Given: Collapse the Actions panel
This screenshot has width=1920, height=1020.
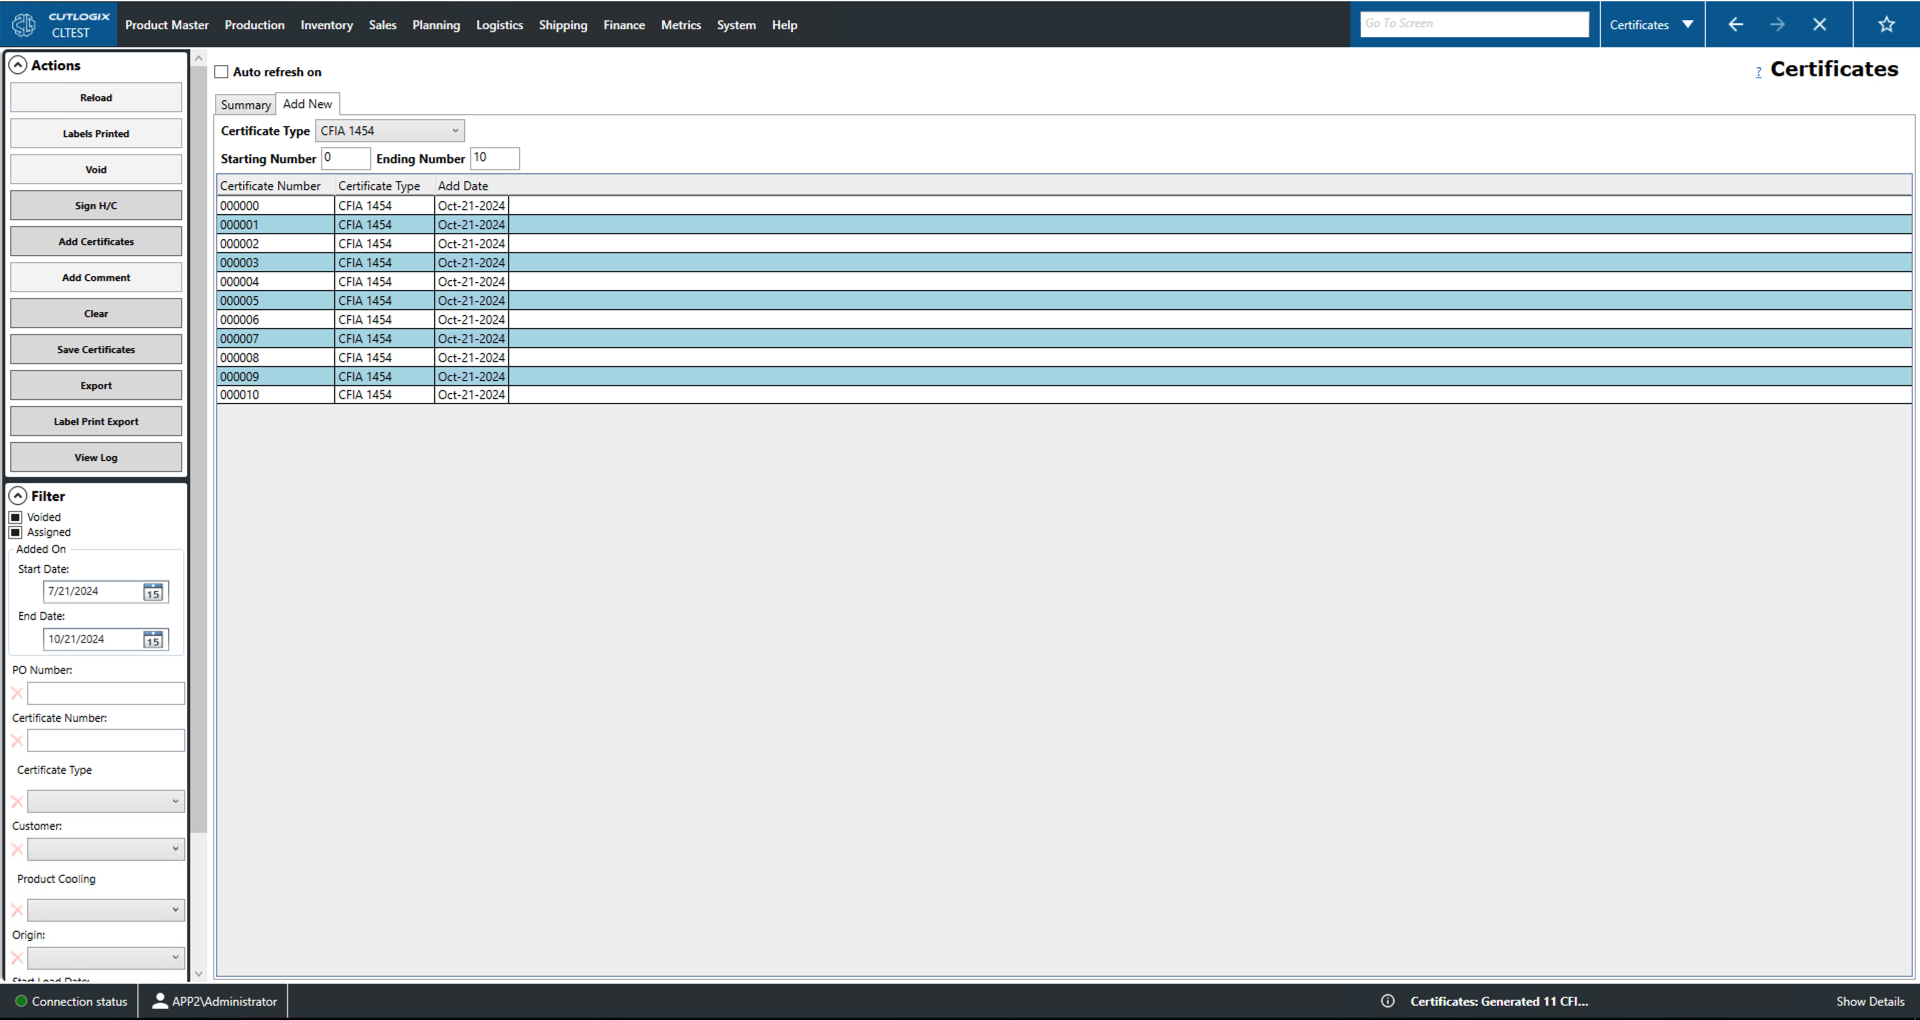Looking at the screenshot, I should (x=18, y=65).
